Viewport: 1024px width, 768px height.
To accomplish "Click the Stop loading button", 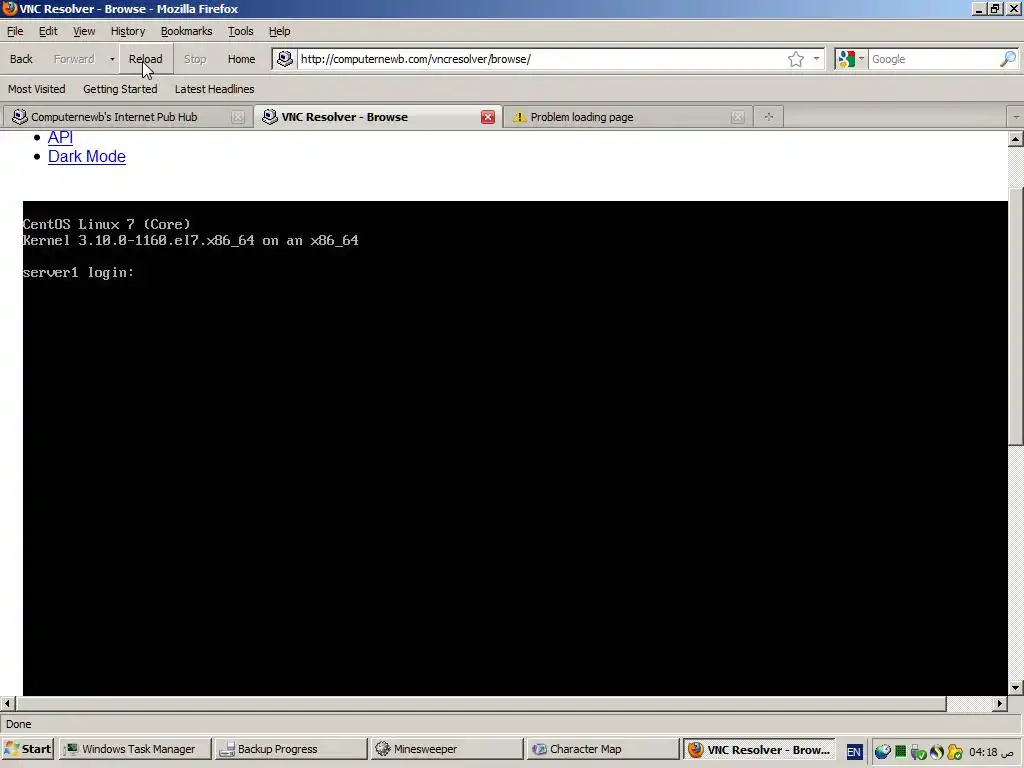I will tap(195, 59).
